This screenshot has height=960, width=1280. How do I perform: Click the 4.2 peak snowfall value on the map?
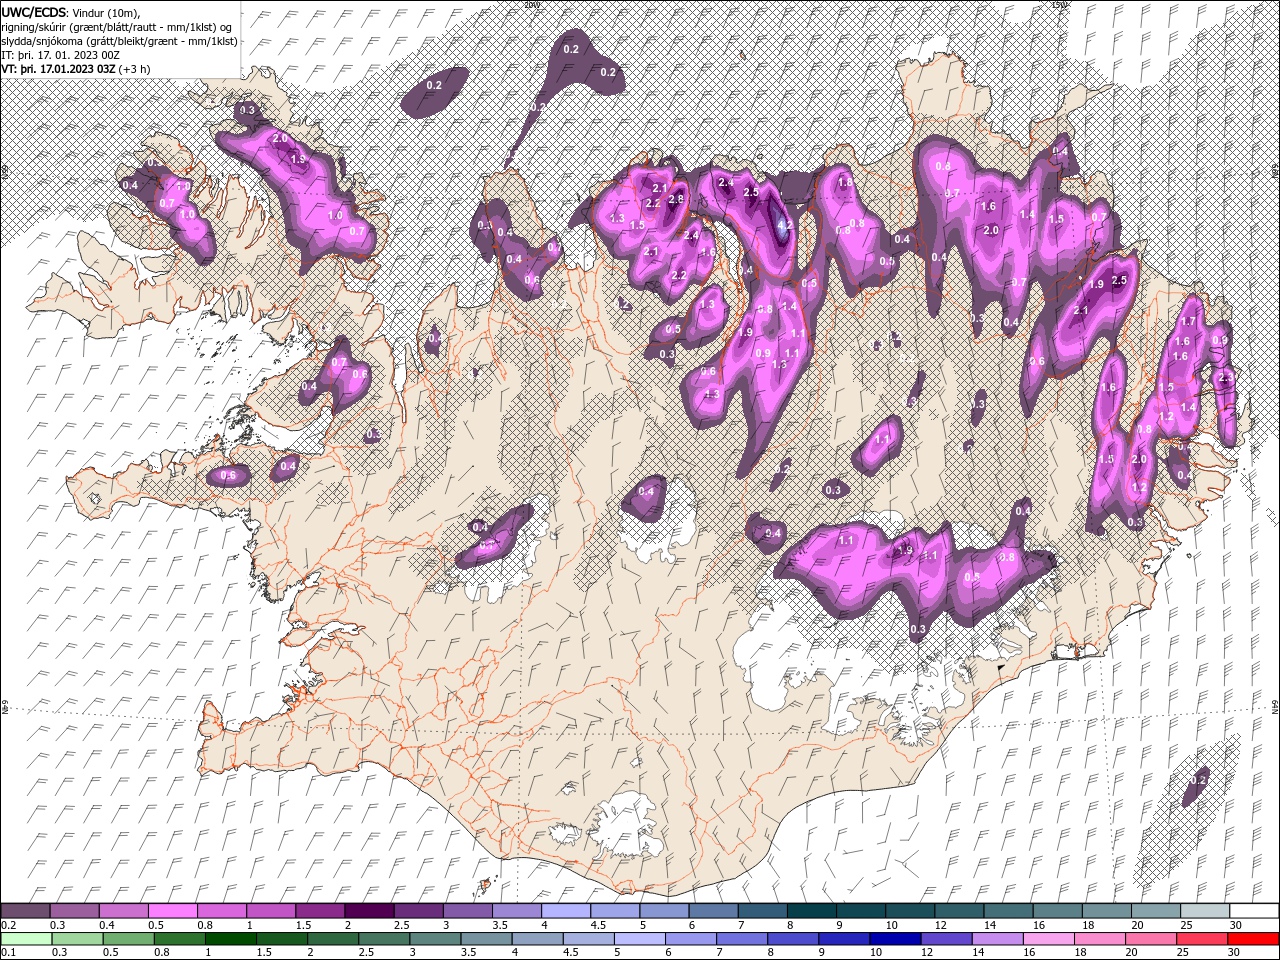click(784, 226)
